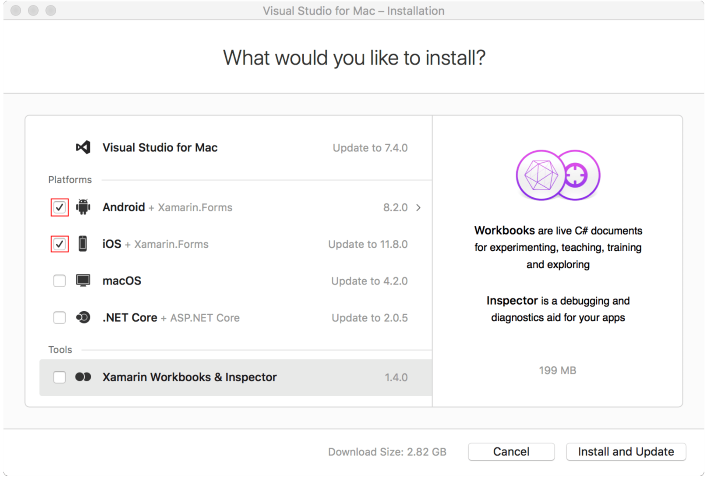Screen dimensions: 706x478
Task: Check the Xamarin Workbooks & Inspector checkbox
Action: (x=59, y=377)
